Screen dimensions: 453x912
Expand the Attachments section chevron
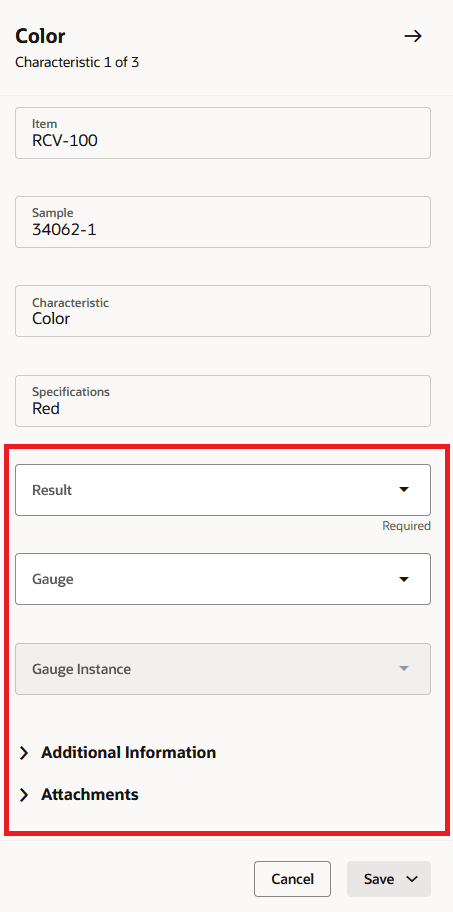pos(24,795)
